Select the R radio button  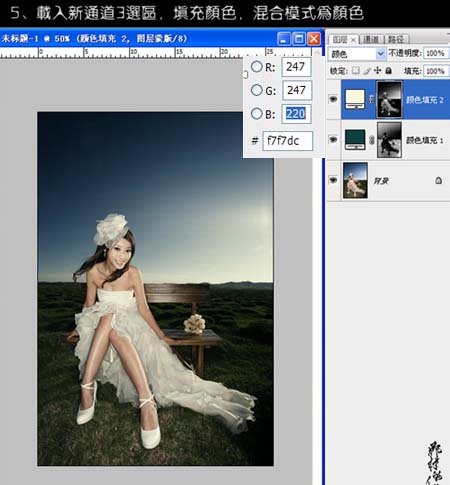coord(257,67)
